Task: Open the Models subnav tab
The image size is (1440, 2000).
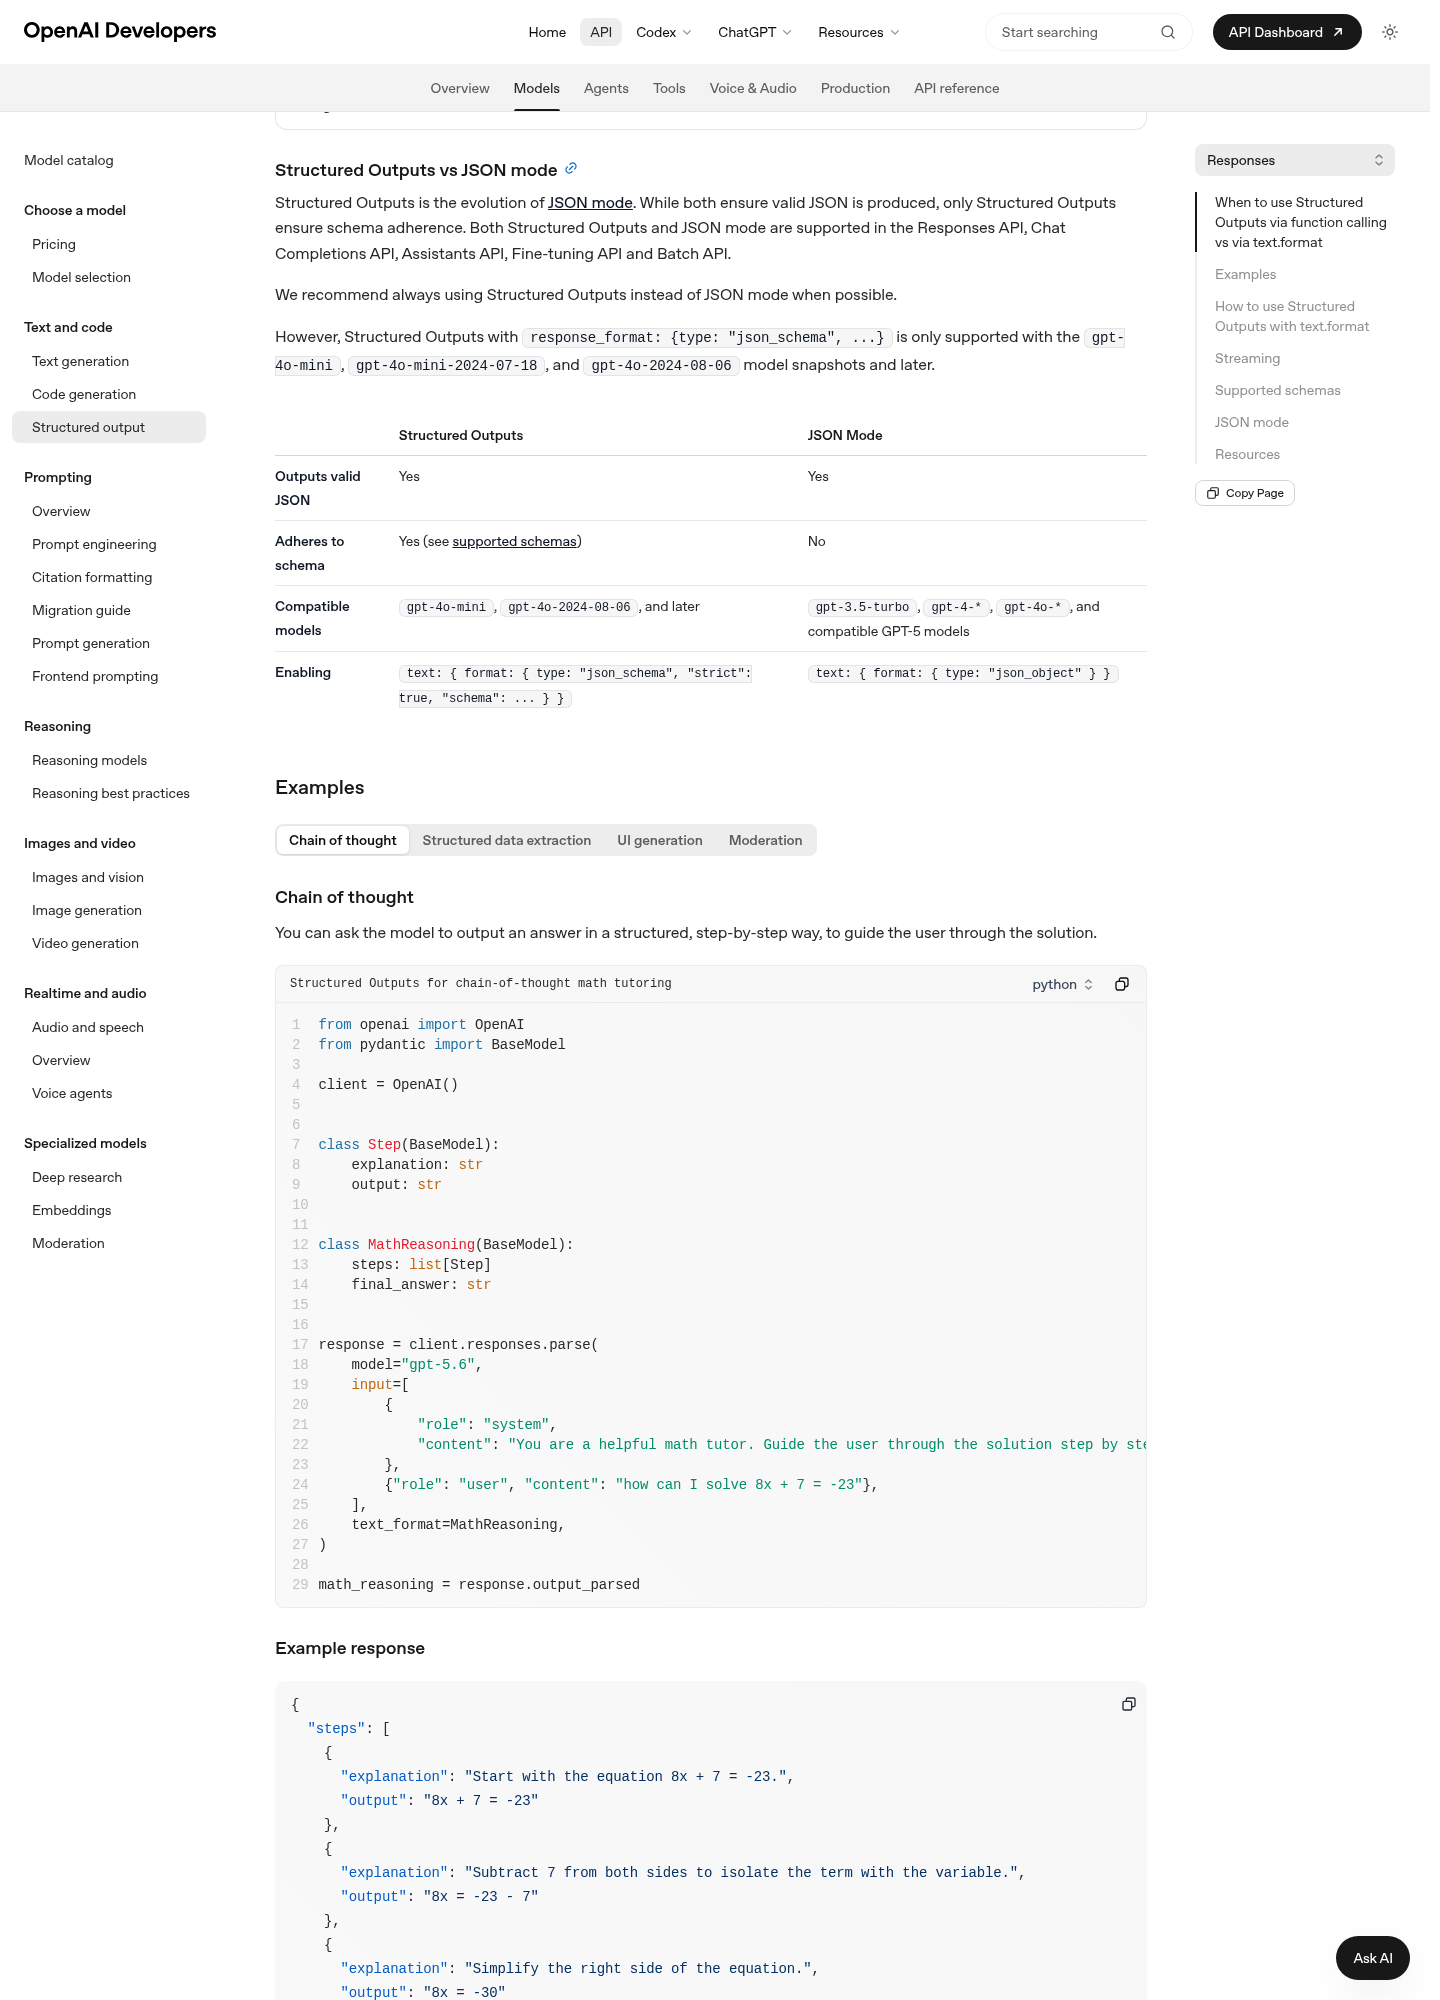Action: pyautogui.click(x=537, y=88)
